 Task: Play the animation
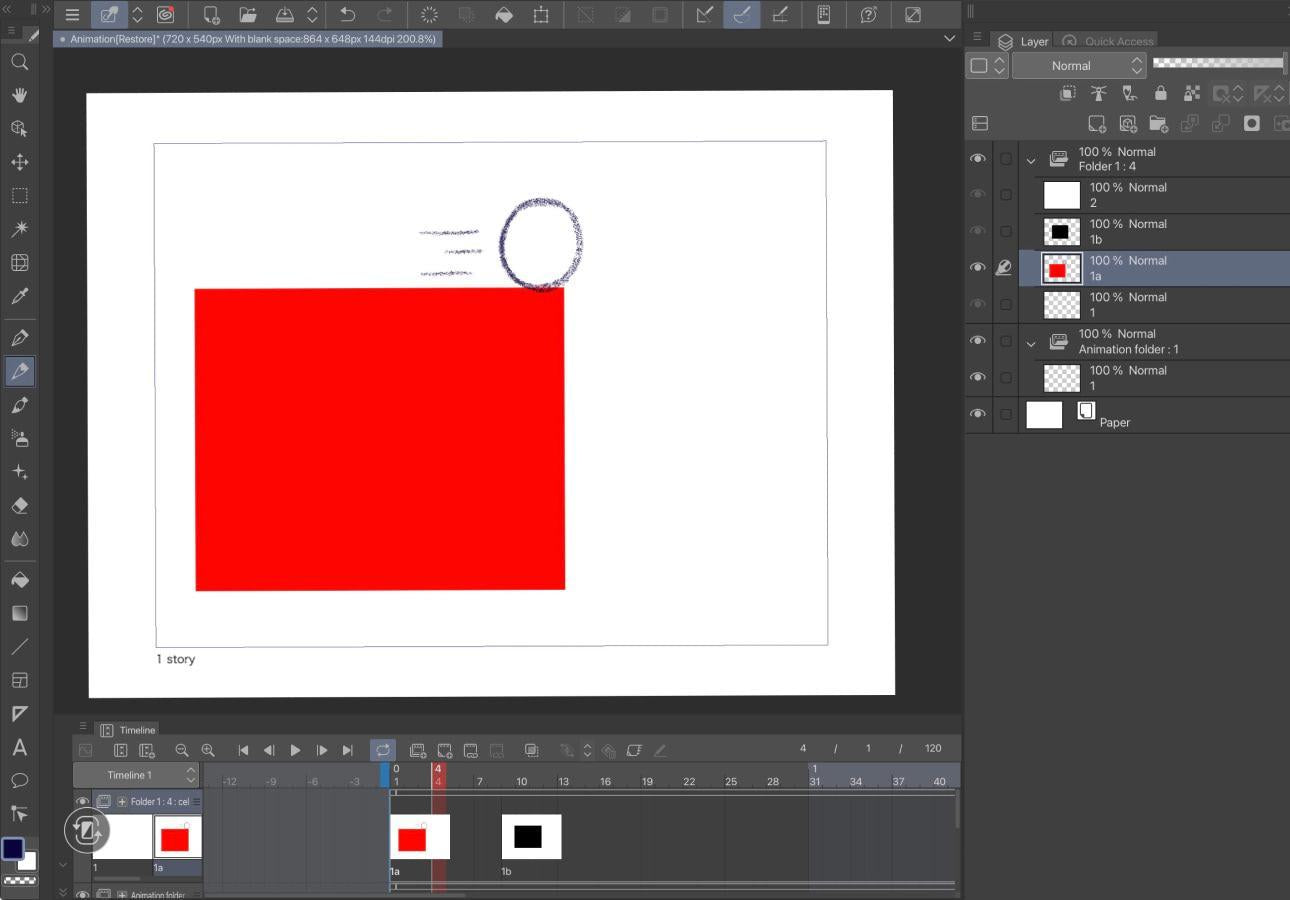click(x=295, y=750)
